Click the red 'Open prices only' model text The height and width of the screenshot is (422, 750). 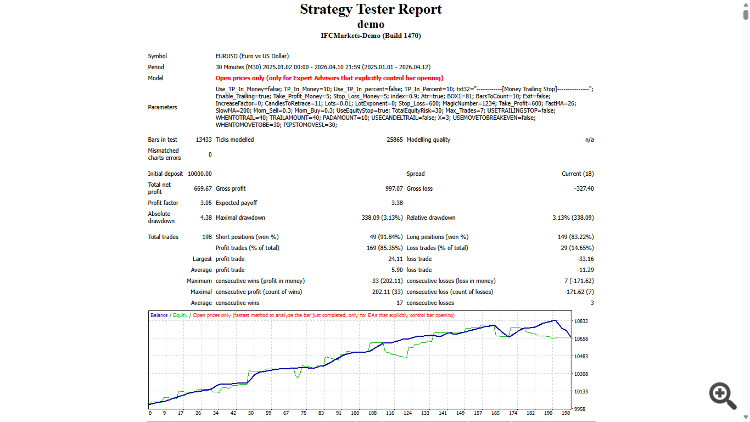(x=329, y=78)
